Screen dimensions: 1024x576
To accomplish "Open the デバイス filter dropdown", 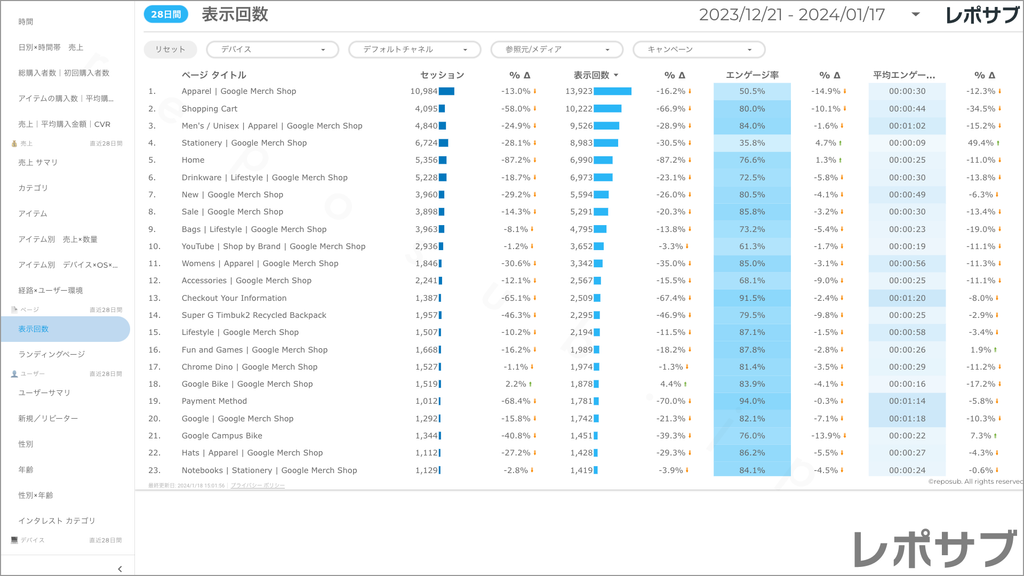I will (272, 49).
